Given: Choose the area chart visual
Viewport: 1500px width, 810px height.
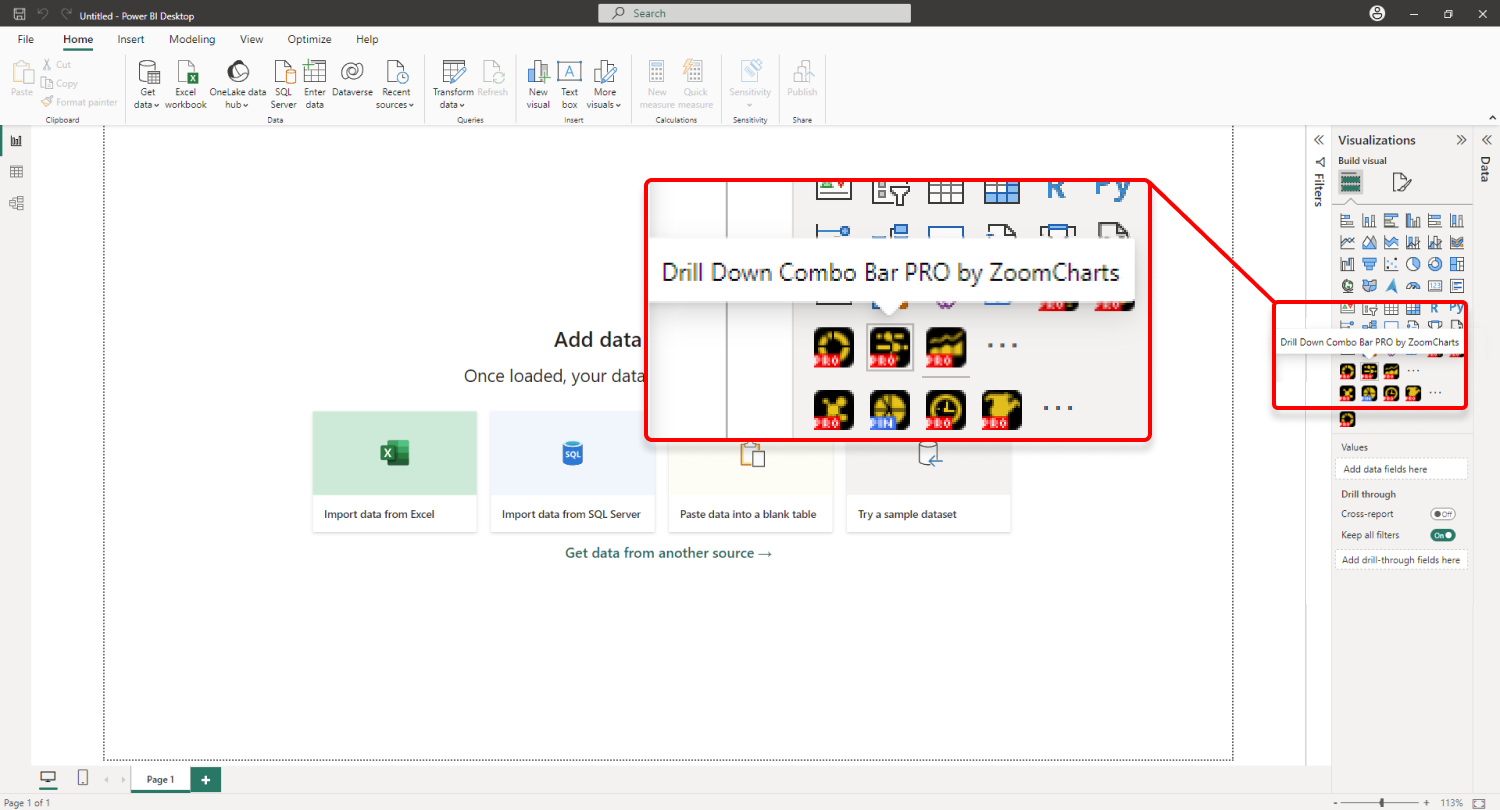Looking at the screenshot, I should [x=1369, y=243].
